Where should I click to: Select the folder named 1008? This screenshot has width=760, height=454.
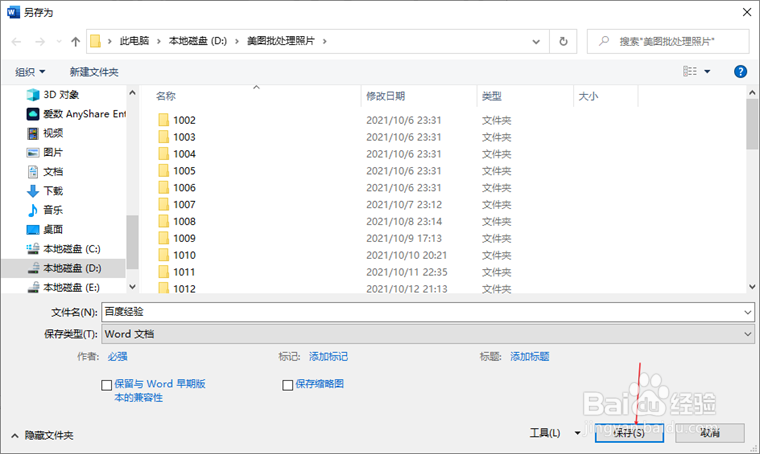(x=184, y=221)
